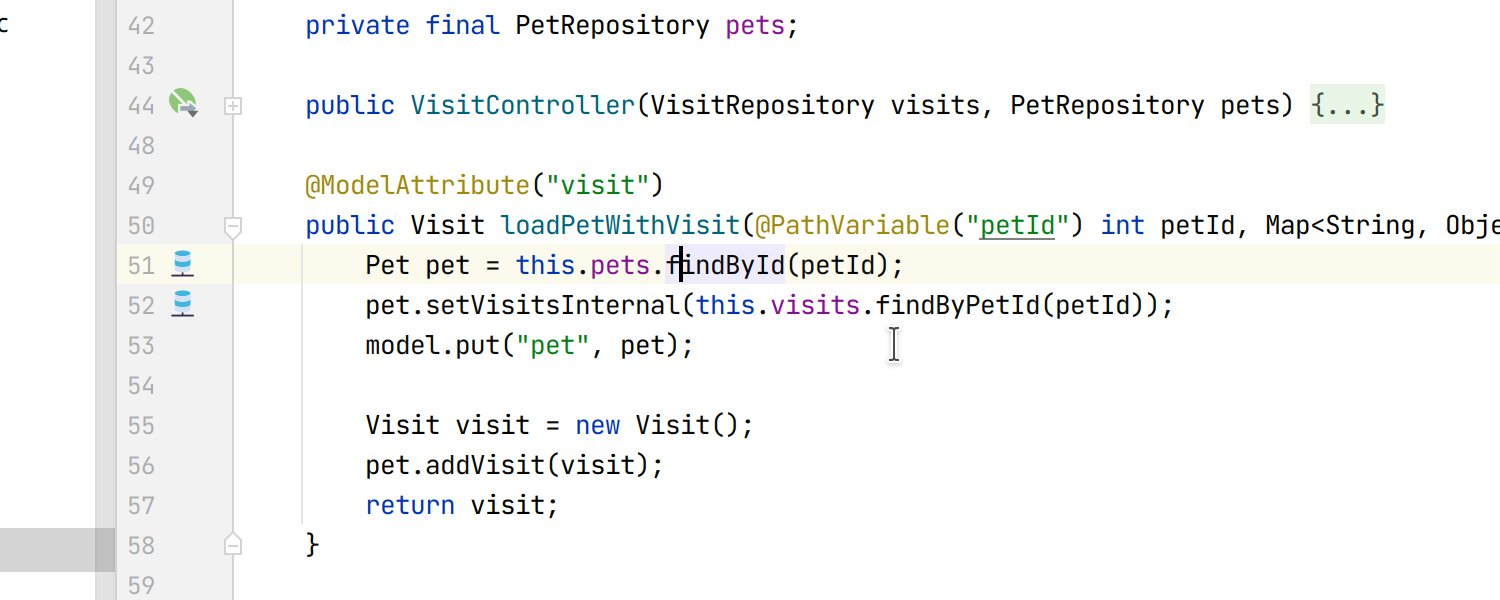Click the Spring bean gutter icon on line 44
This screenshot has width=1500, height=600.
183,103
